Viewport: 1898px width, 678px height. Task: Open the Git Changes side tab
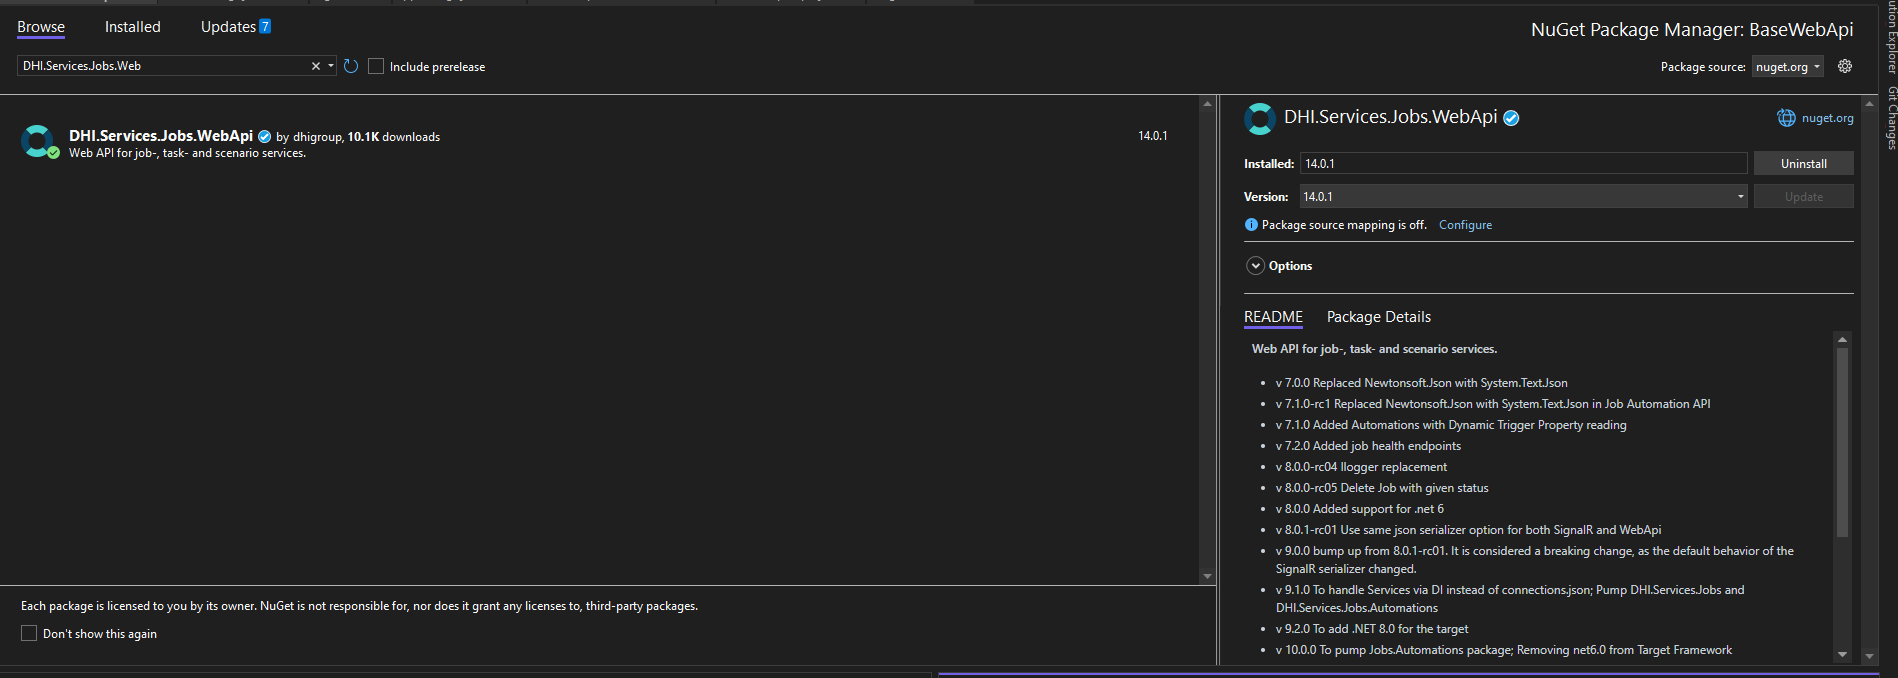pos(1891,118)
